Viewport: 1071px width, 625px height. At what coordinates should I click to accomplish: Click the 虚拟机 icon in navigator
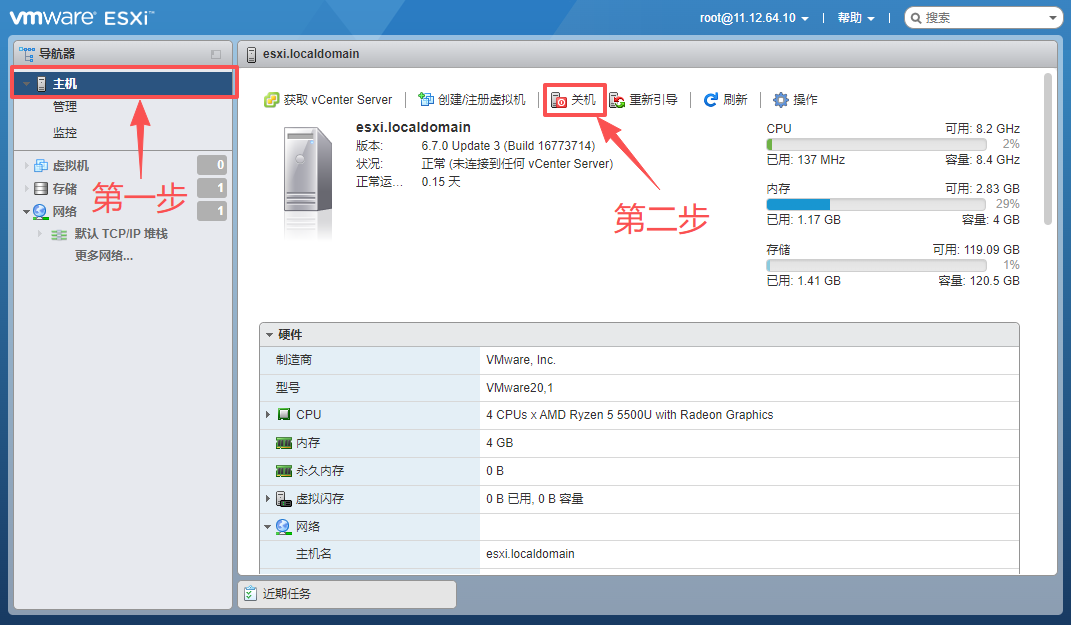click(x=41, y=165)
